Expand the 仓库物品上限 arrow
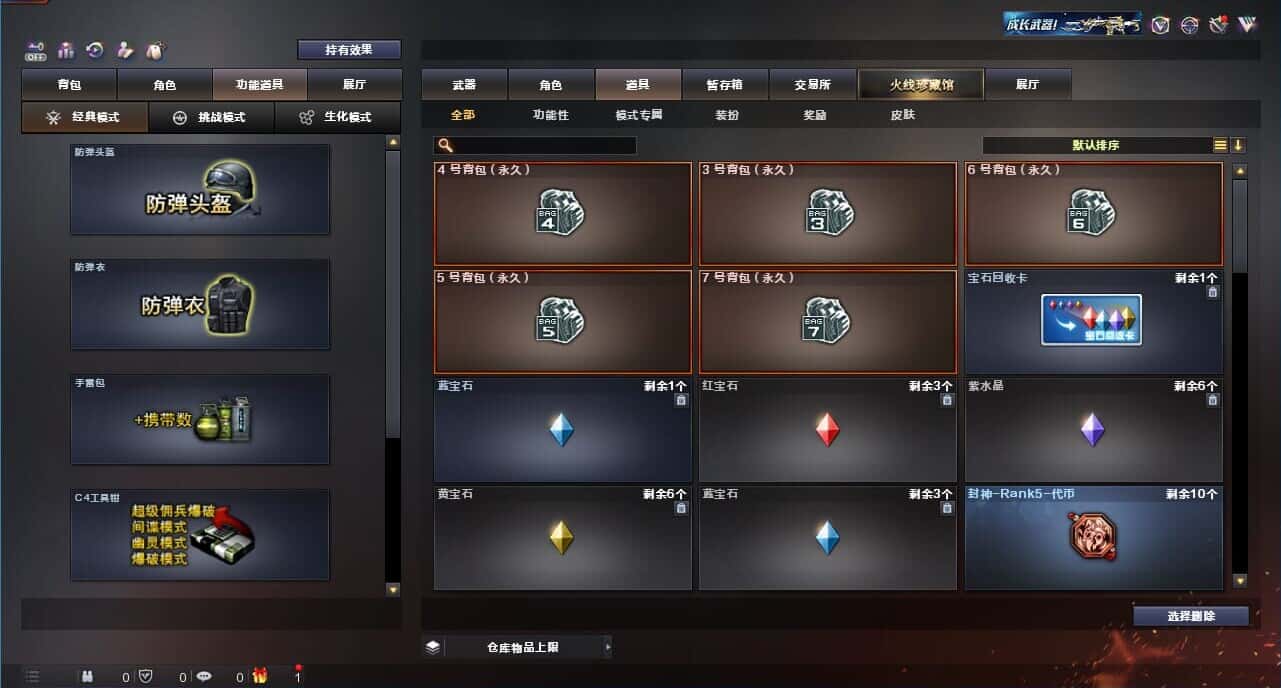This screenshot has height=688, width=1281. (x=607, y=647)
